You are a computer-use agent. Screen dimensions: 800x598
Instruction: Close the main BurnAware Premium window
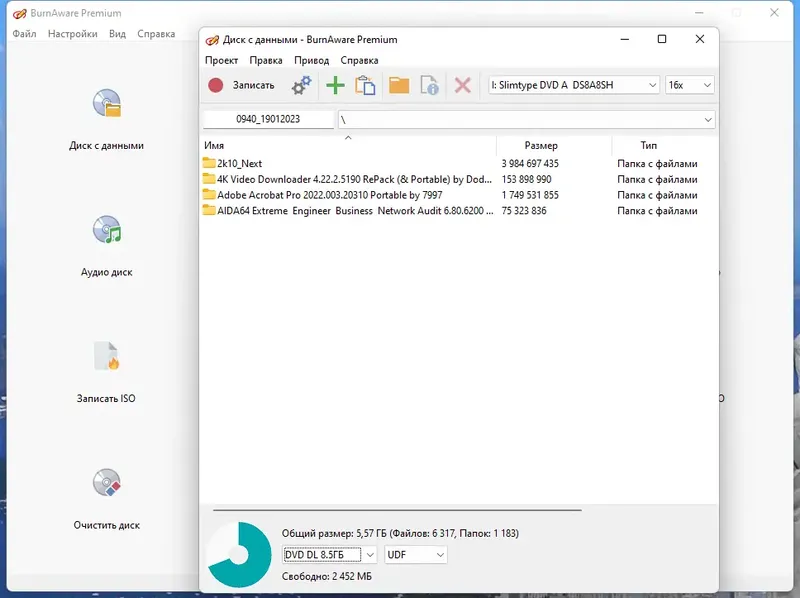774,13
